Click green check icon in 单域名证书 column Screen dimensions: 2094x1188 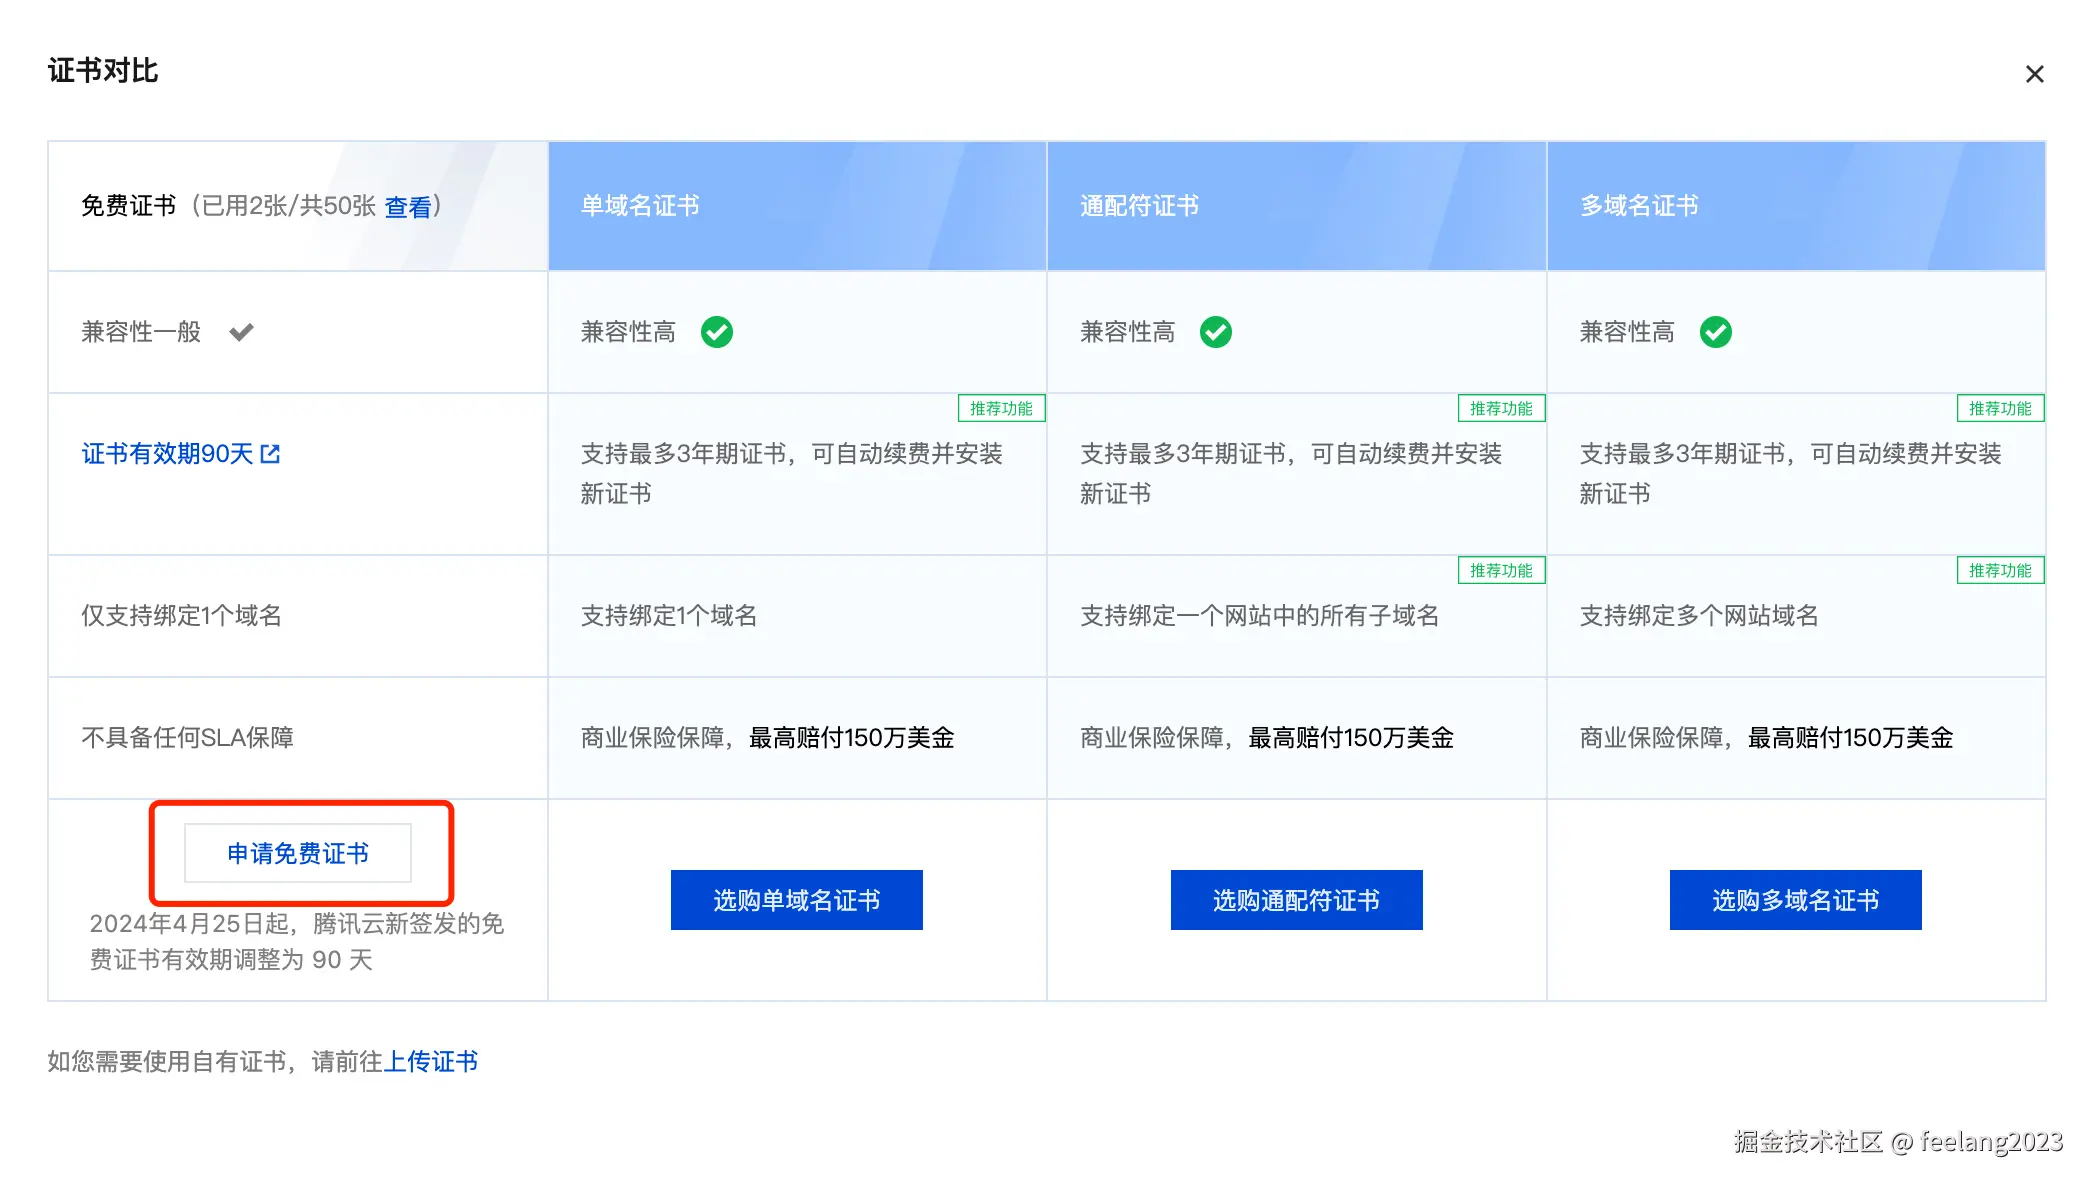tap(716, 332)
